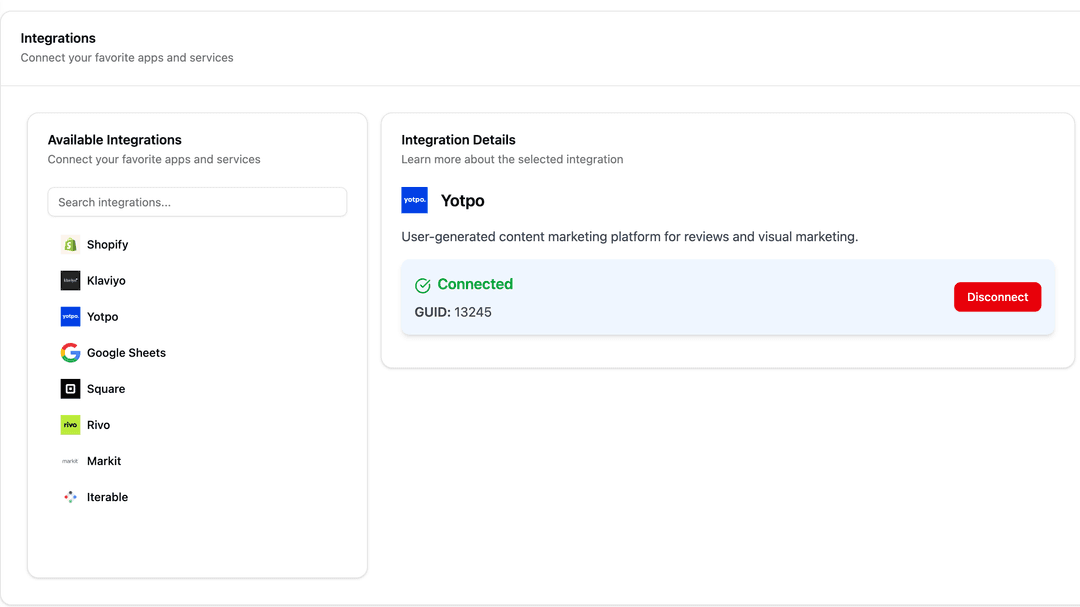Click the green Rivo logo icon
The height and width of the screenshot is (607, 1080).
click(70, 425)
